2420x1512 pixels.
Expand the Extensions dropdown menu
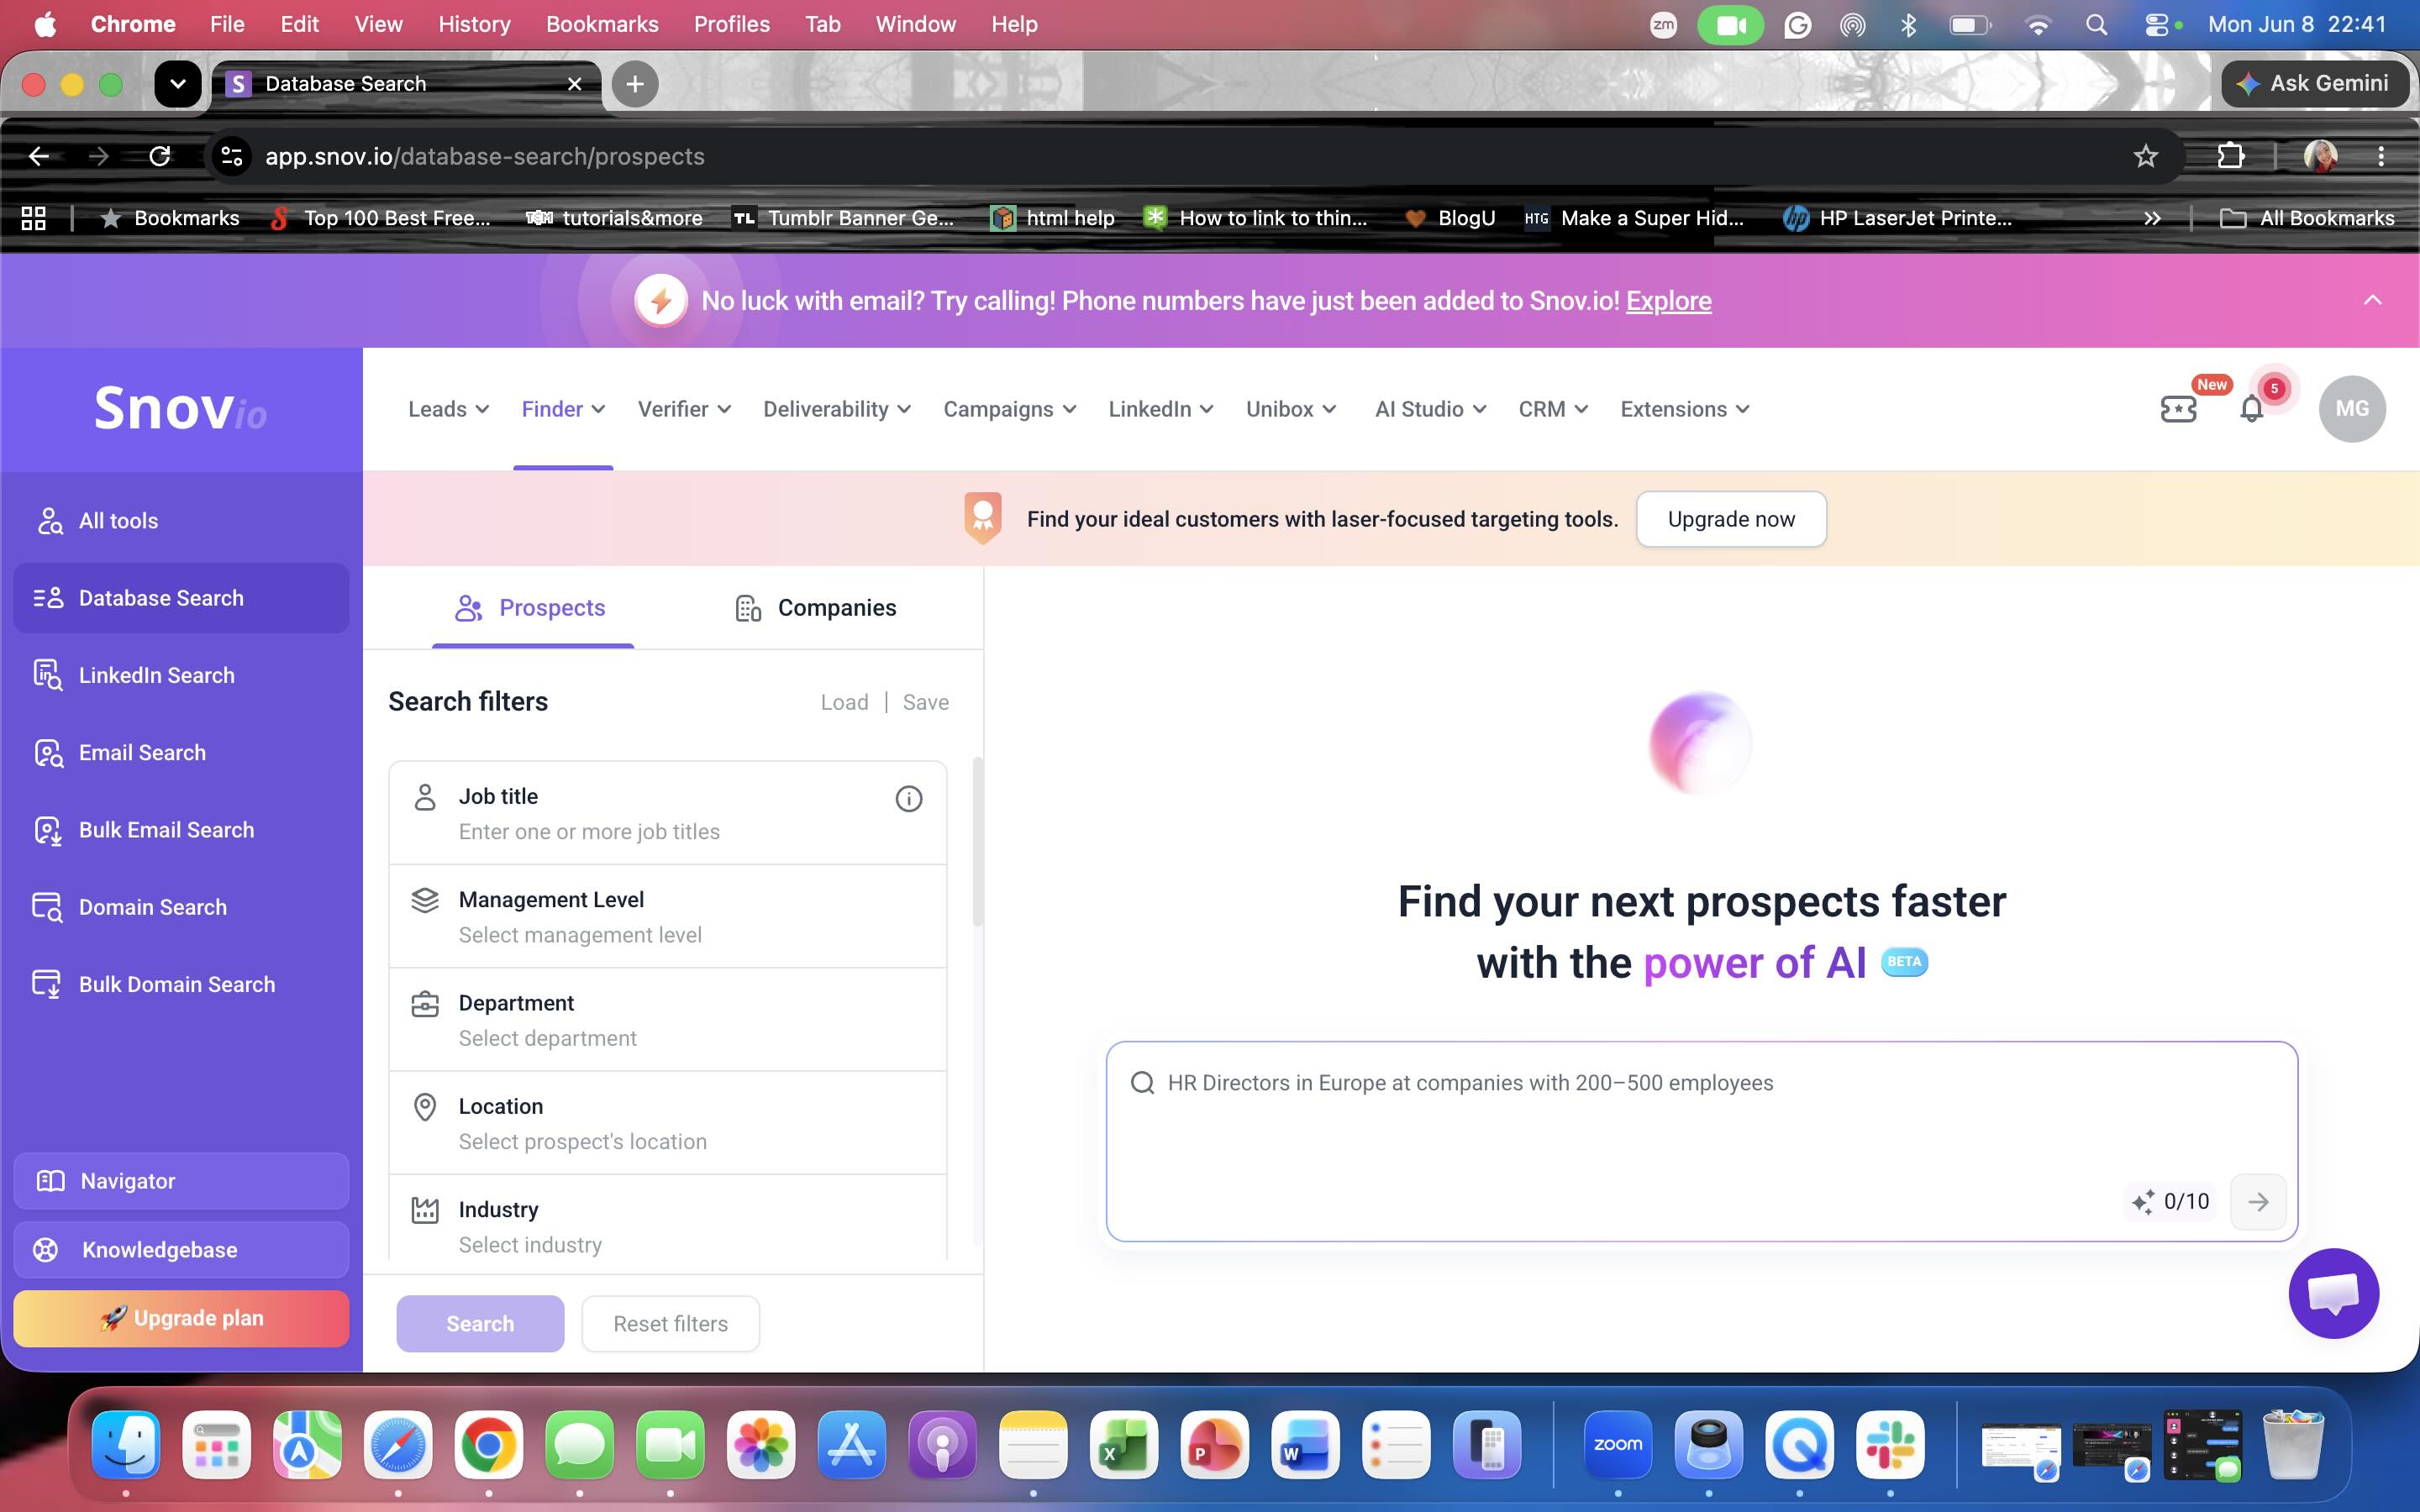pyautogui.click(x=1684, y=409)
